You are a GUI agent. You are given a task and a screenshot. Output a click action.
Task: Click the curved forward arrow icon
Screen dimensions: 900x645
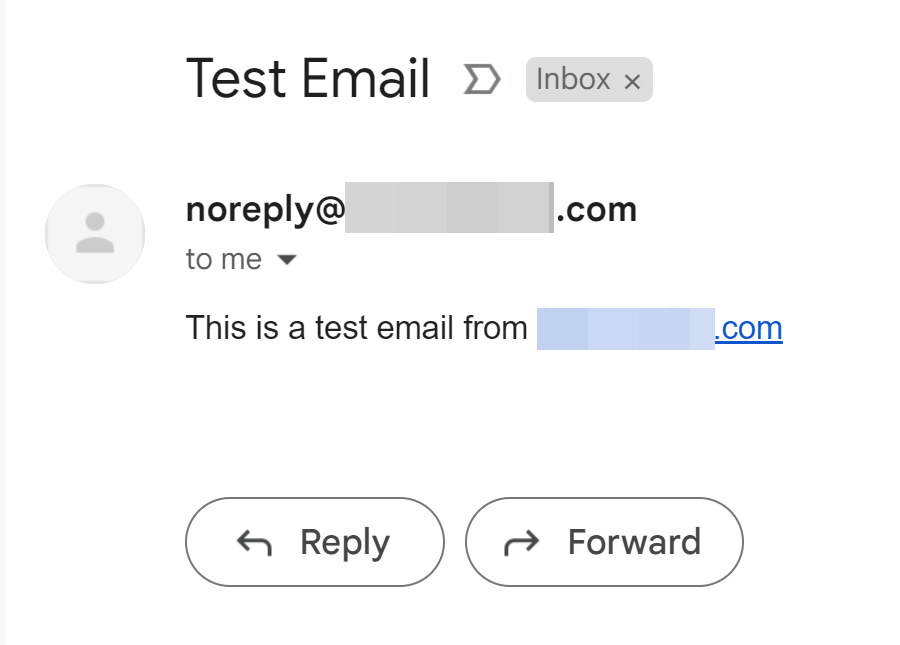point(521,543)
